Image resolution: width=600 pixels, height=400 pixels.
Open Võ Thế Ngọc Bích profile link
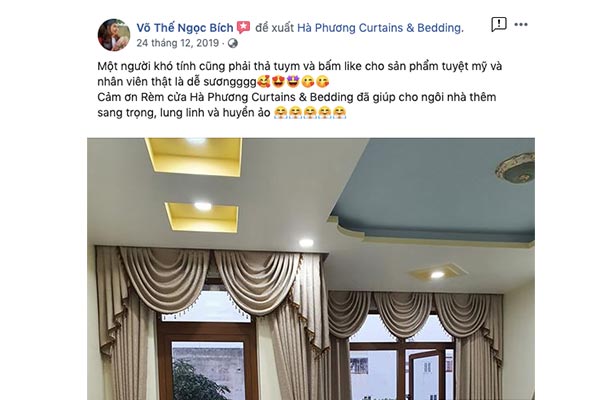(x=185, y=28)
